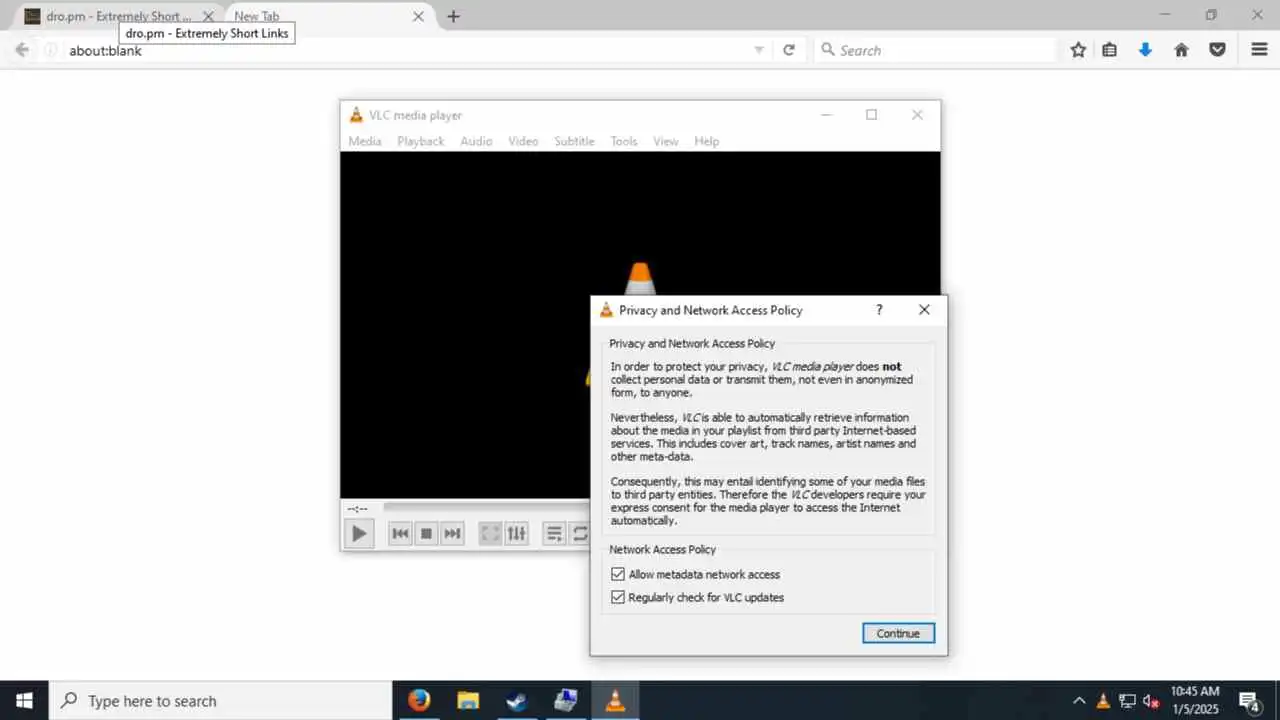Image resolution: width=1280 pixels, height=720 pixels.
Task: Click the VLC loop mode button
Action: [x=580, y=534]
